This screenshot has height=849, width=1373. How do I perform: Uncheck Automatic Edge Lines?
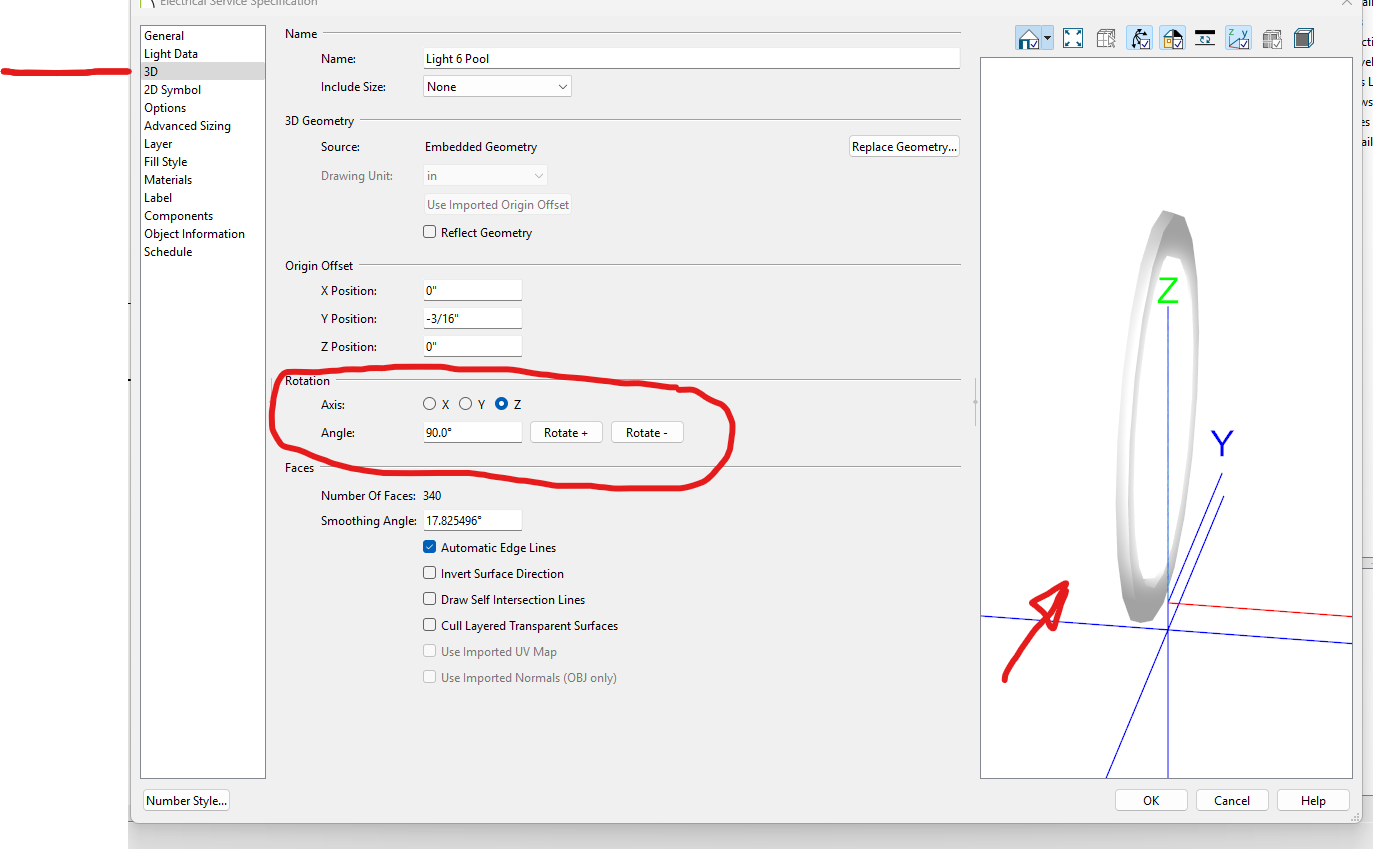click(x=430, y=547)
